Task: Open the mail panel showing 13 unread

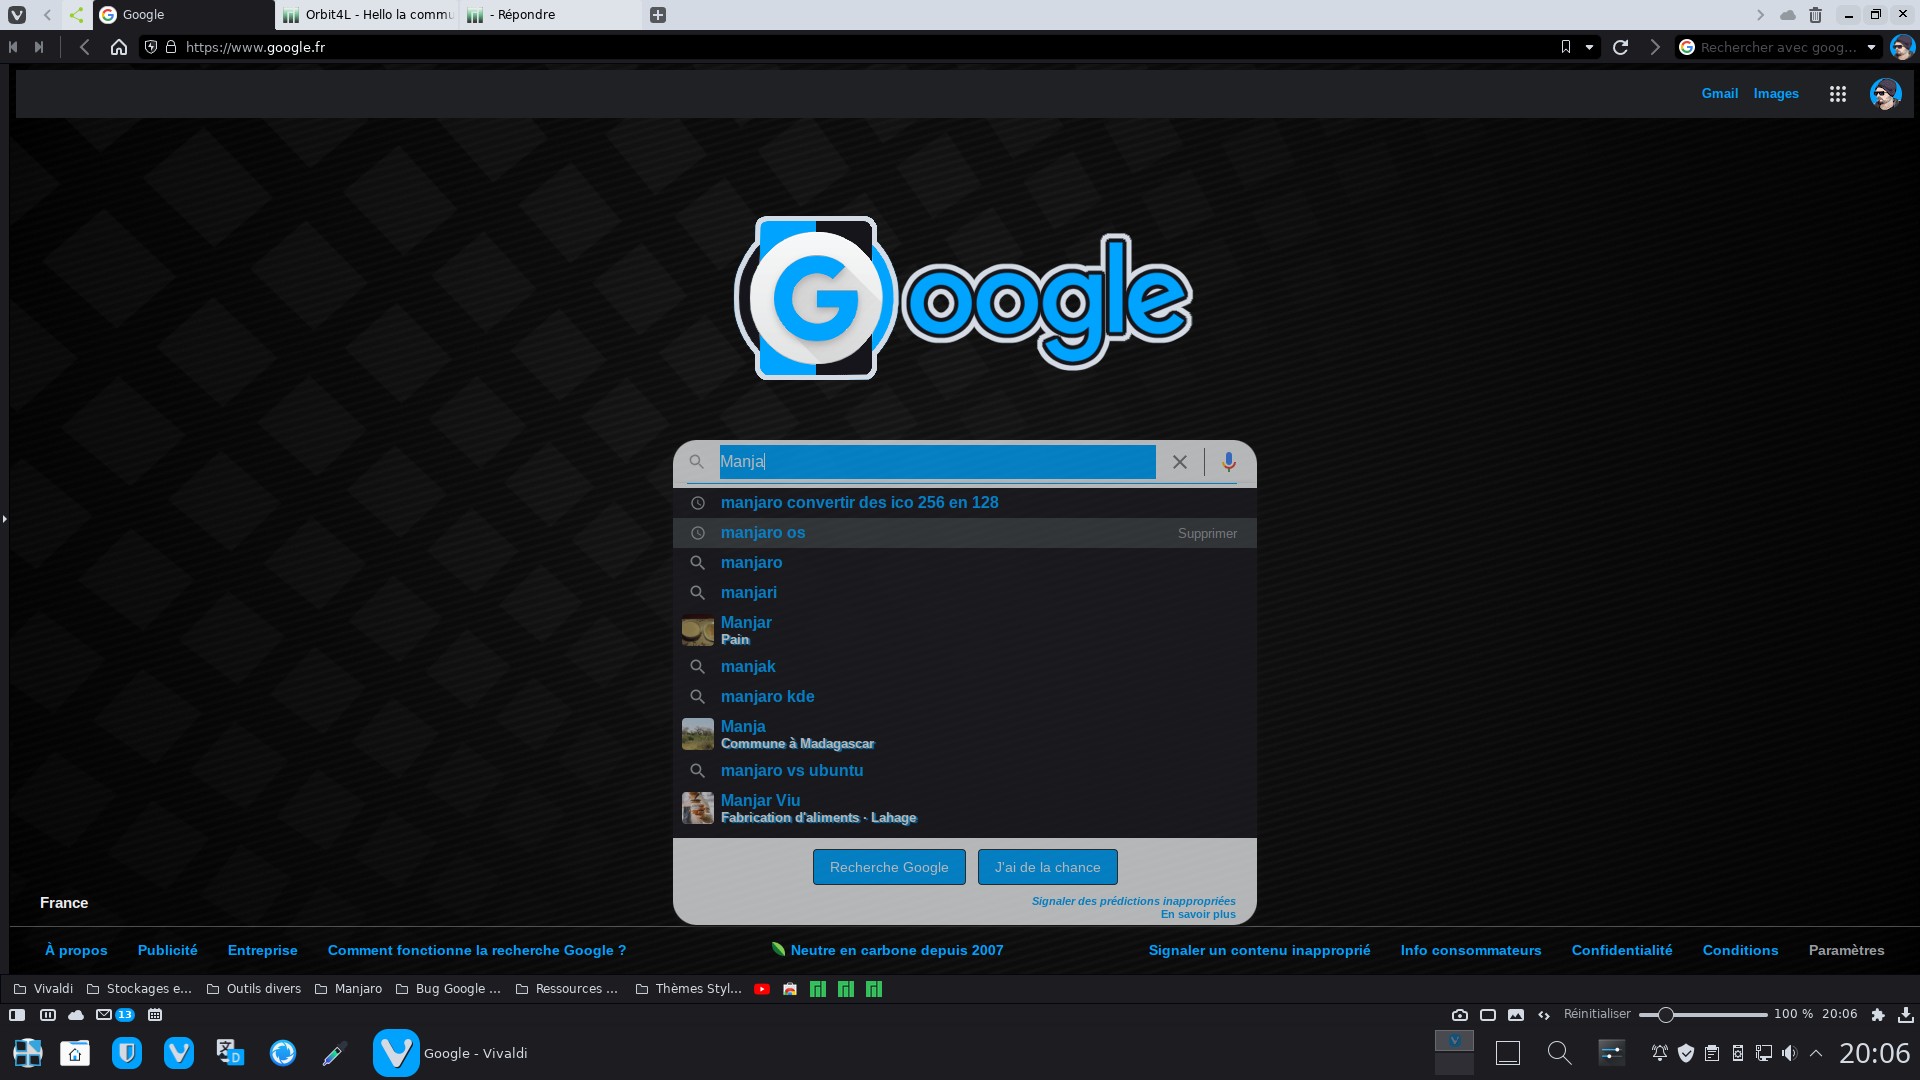Action: 106,1015
